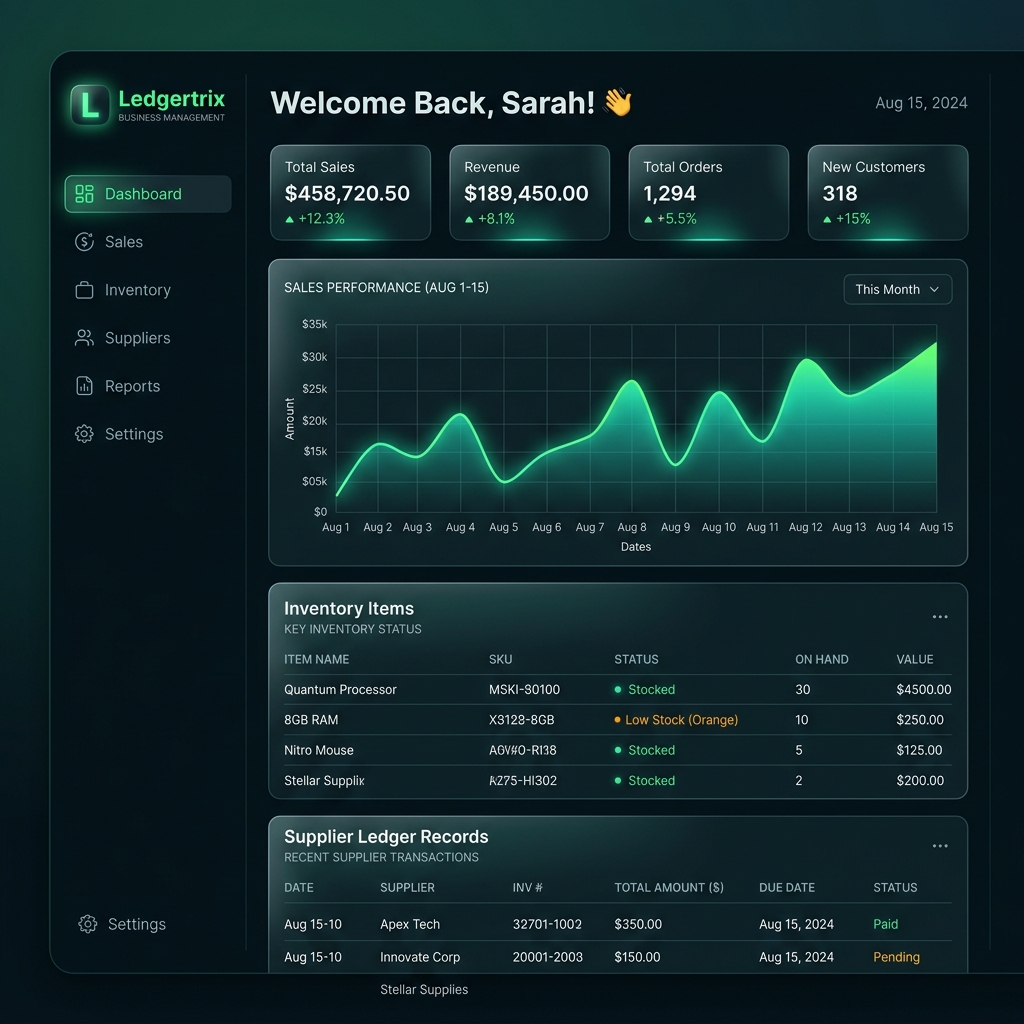The width and height of the screenshot is (1024, 1024).
Task: Open Inventory Items three-dot menu
Action: pos(940,616)
